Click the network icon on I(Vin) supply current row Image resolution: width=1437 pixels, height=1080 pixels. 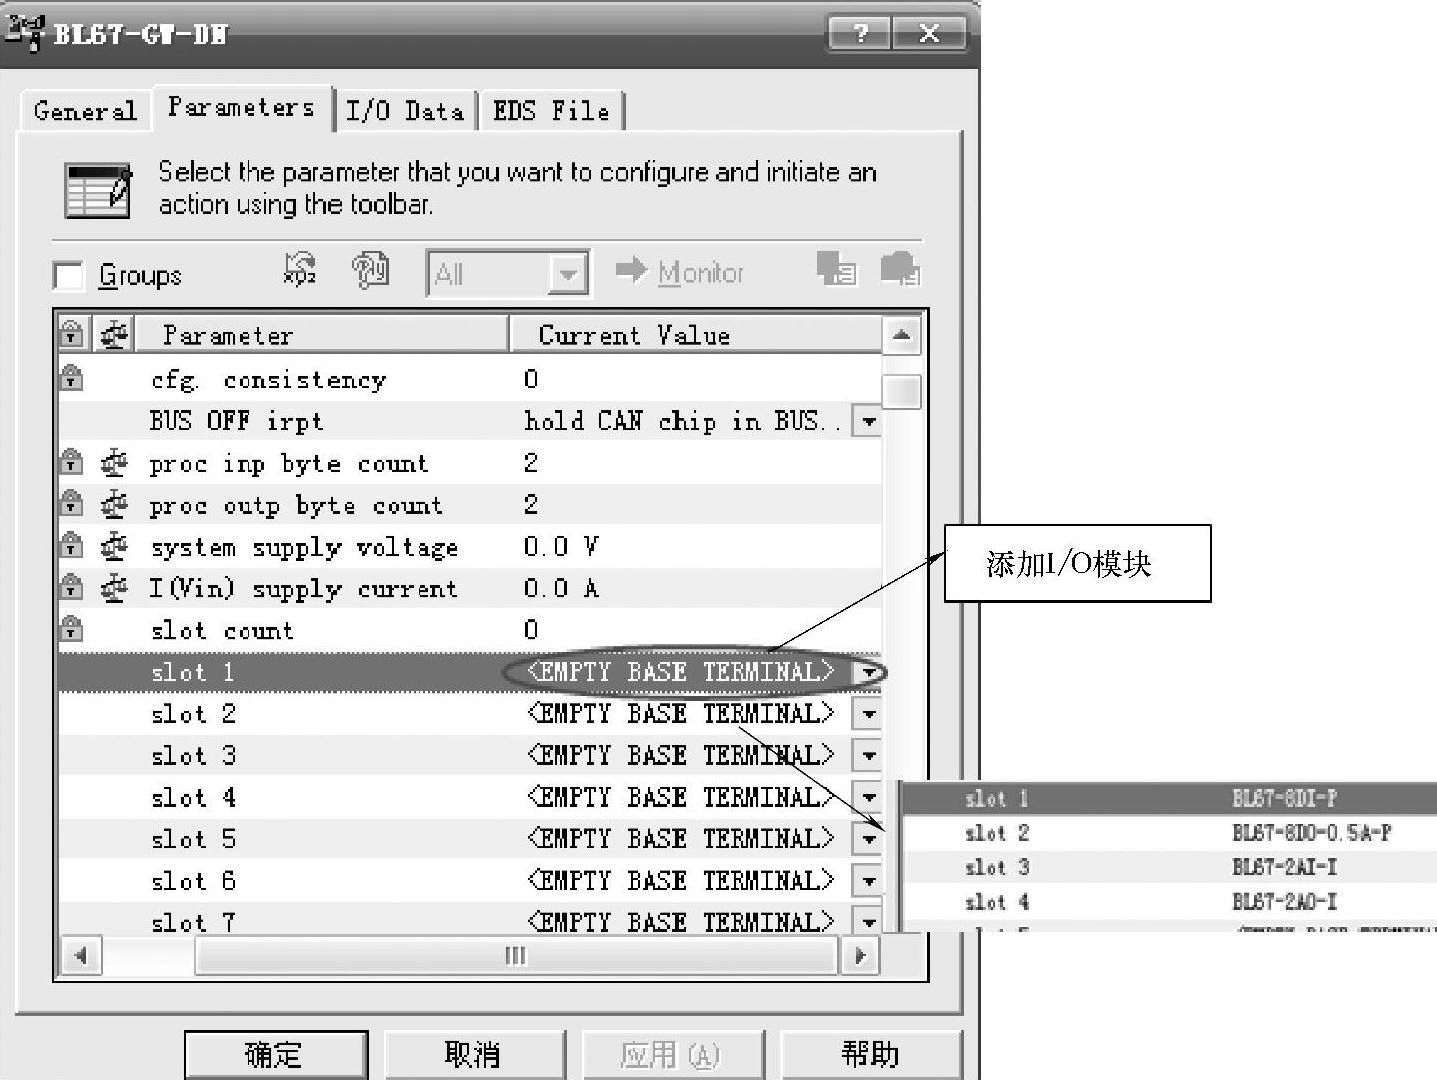click(x=114, y=588)
